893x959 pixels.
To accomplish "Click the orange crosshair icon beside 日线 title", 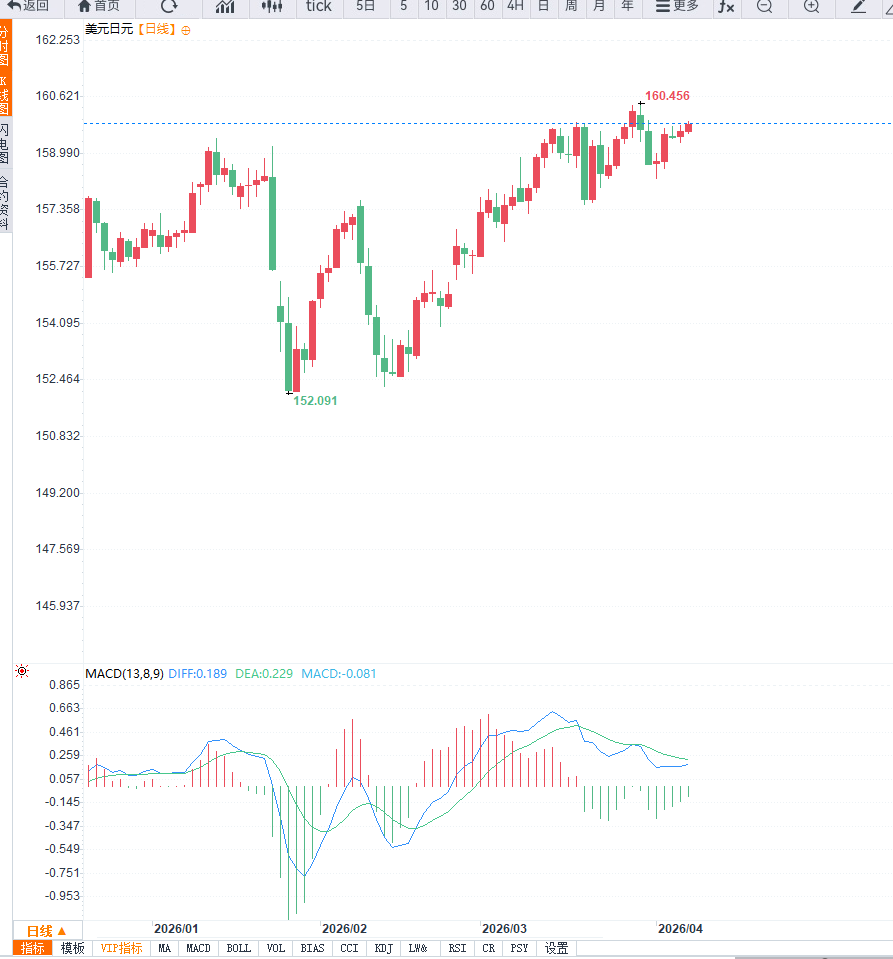I will point(185,30).
